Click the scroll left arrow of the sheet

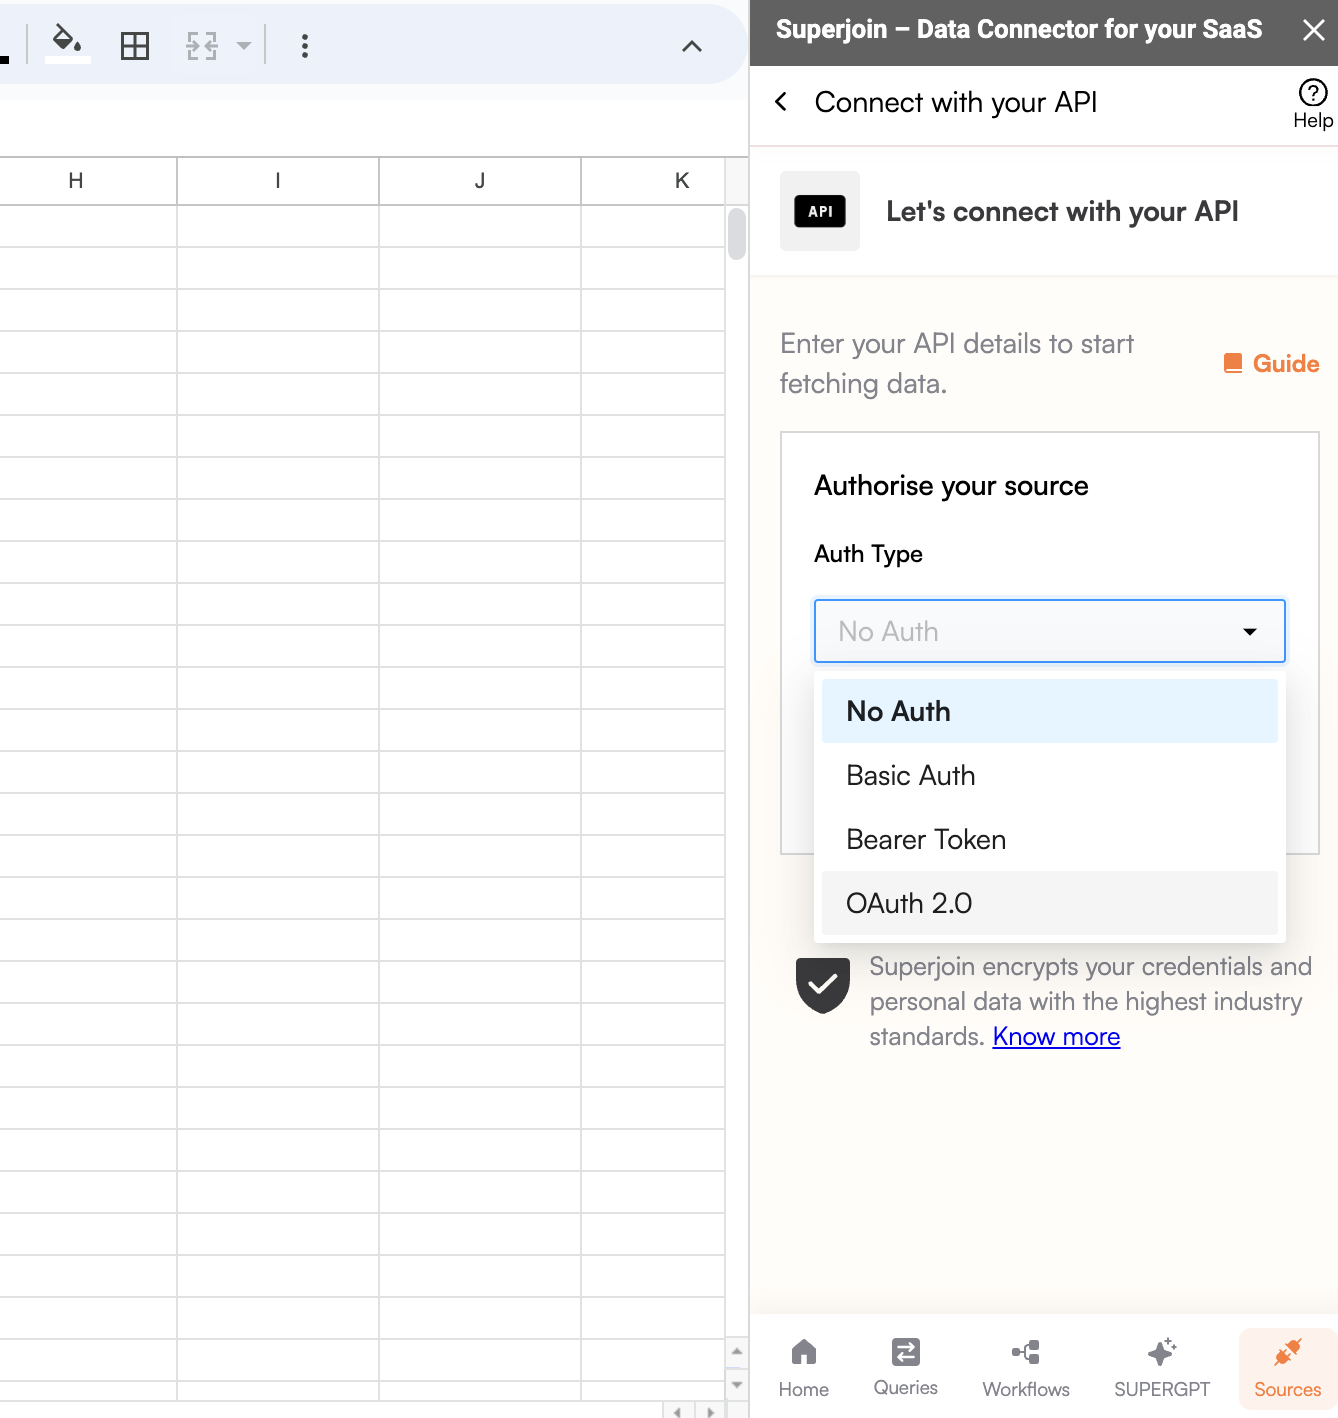click(x=678, y=1411)
